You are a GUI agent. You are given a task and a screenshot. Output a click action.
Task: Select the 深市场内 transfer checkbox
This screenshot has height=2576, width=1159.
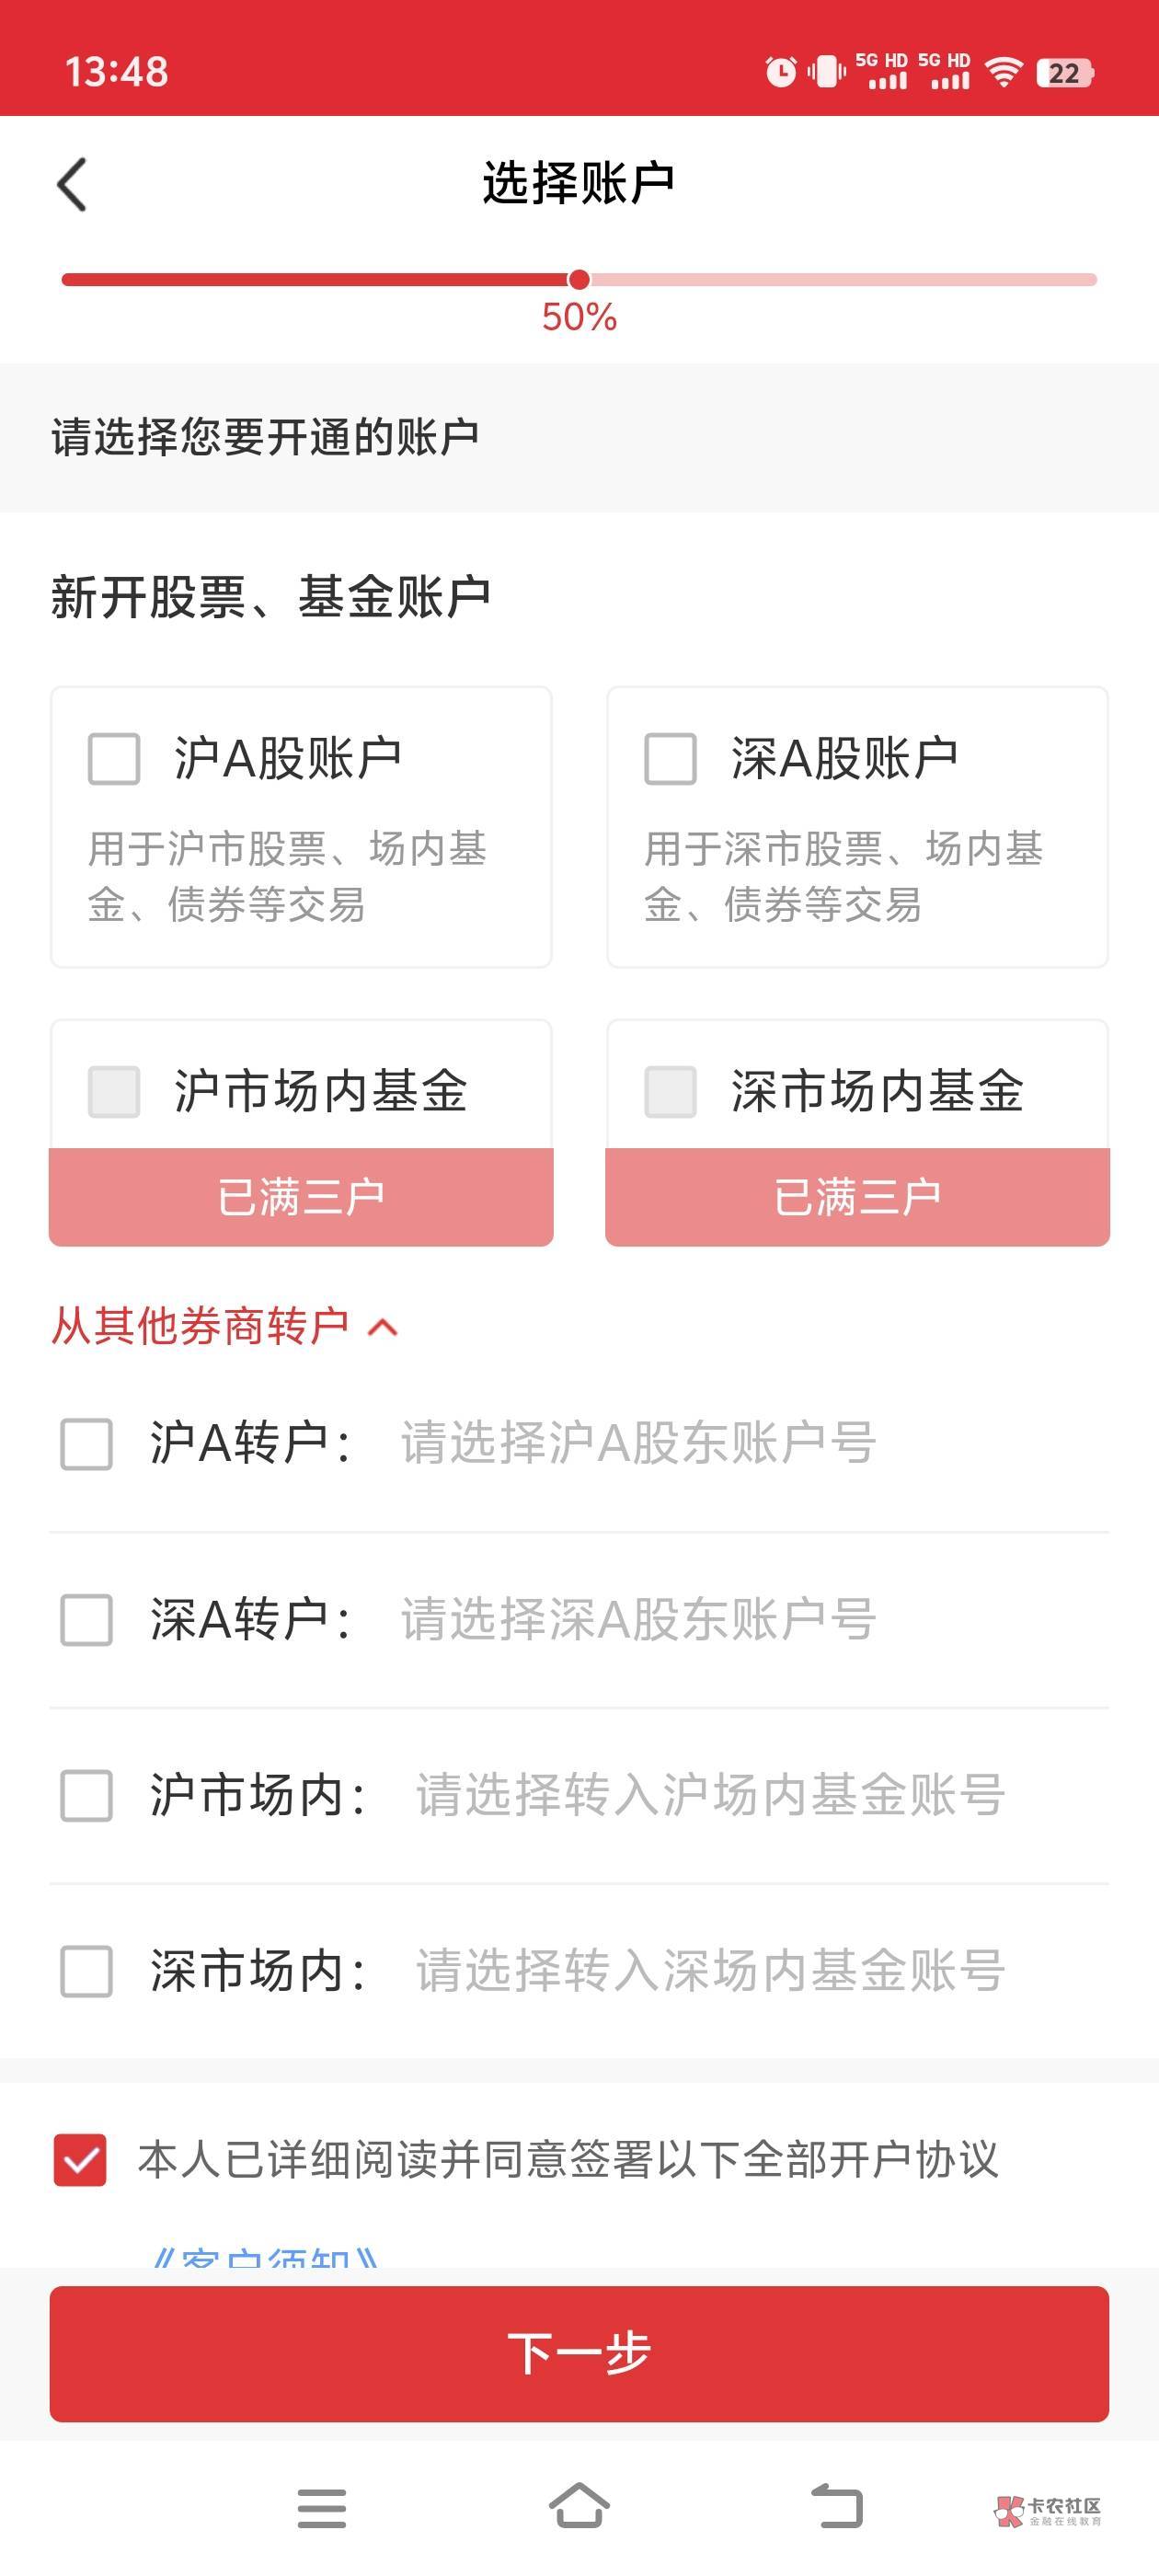click(x=87, y=1971)
